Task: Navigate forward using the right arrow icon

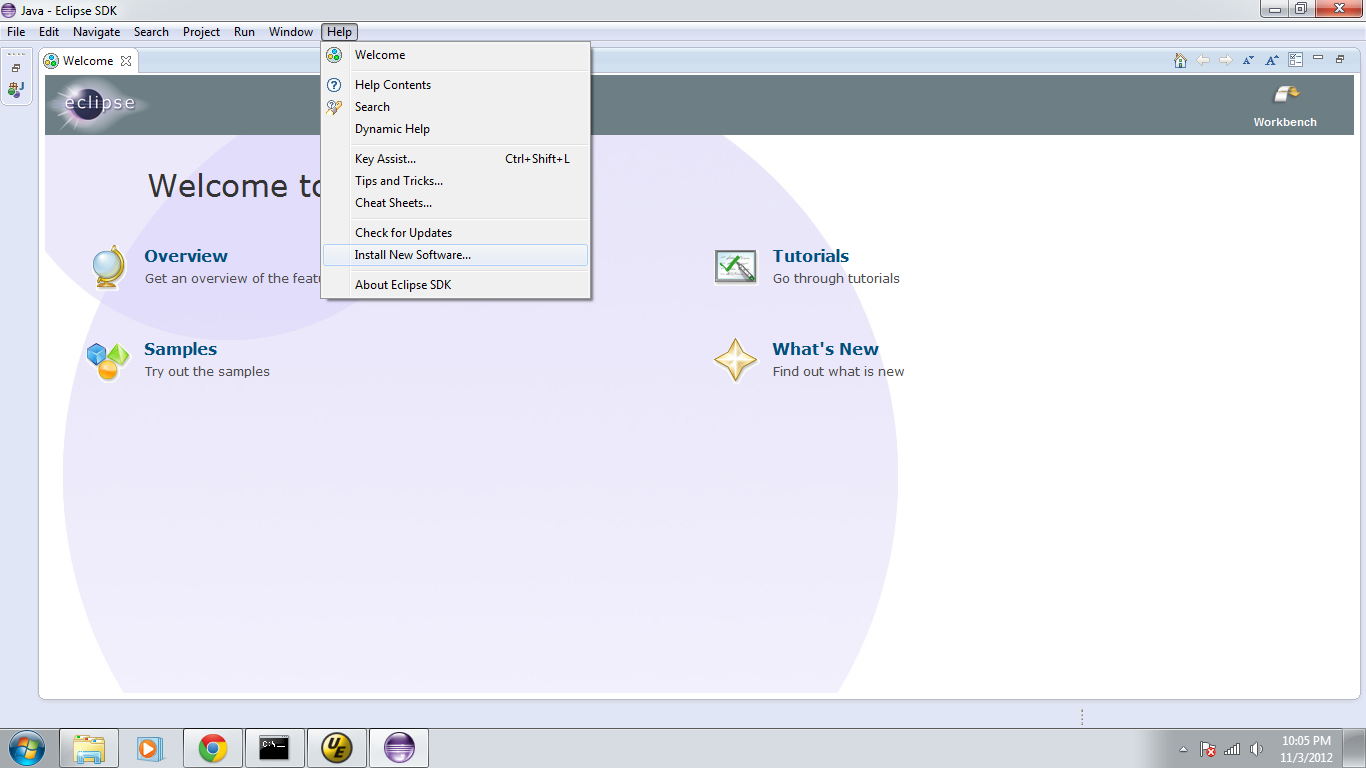Action: pyautogui.click(x=1226, y=60)
